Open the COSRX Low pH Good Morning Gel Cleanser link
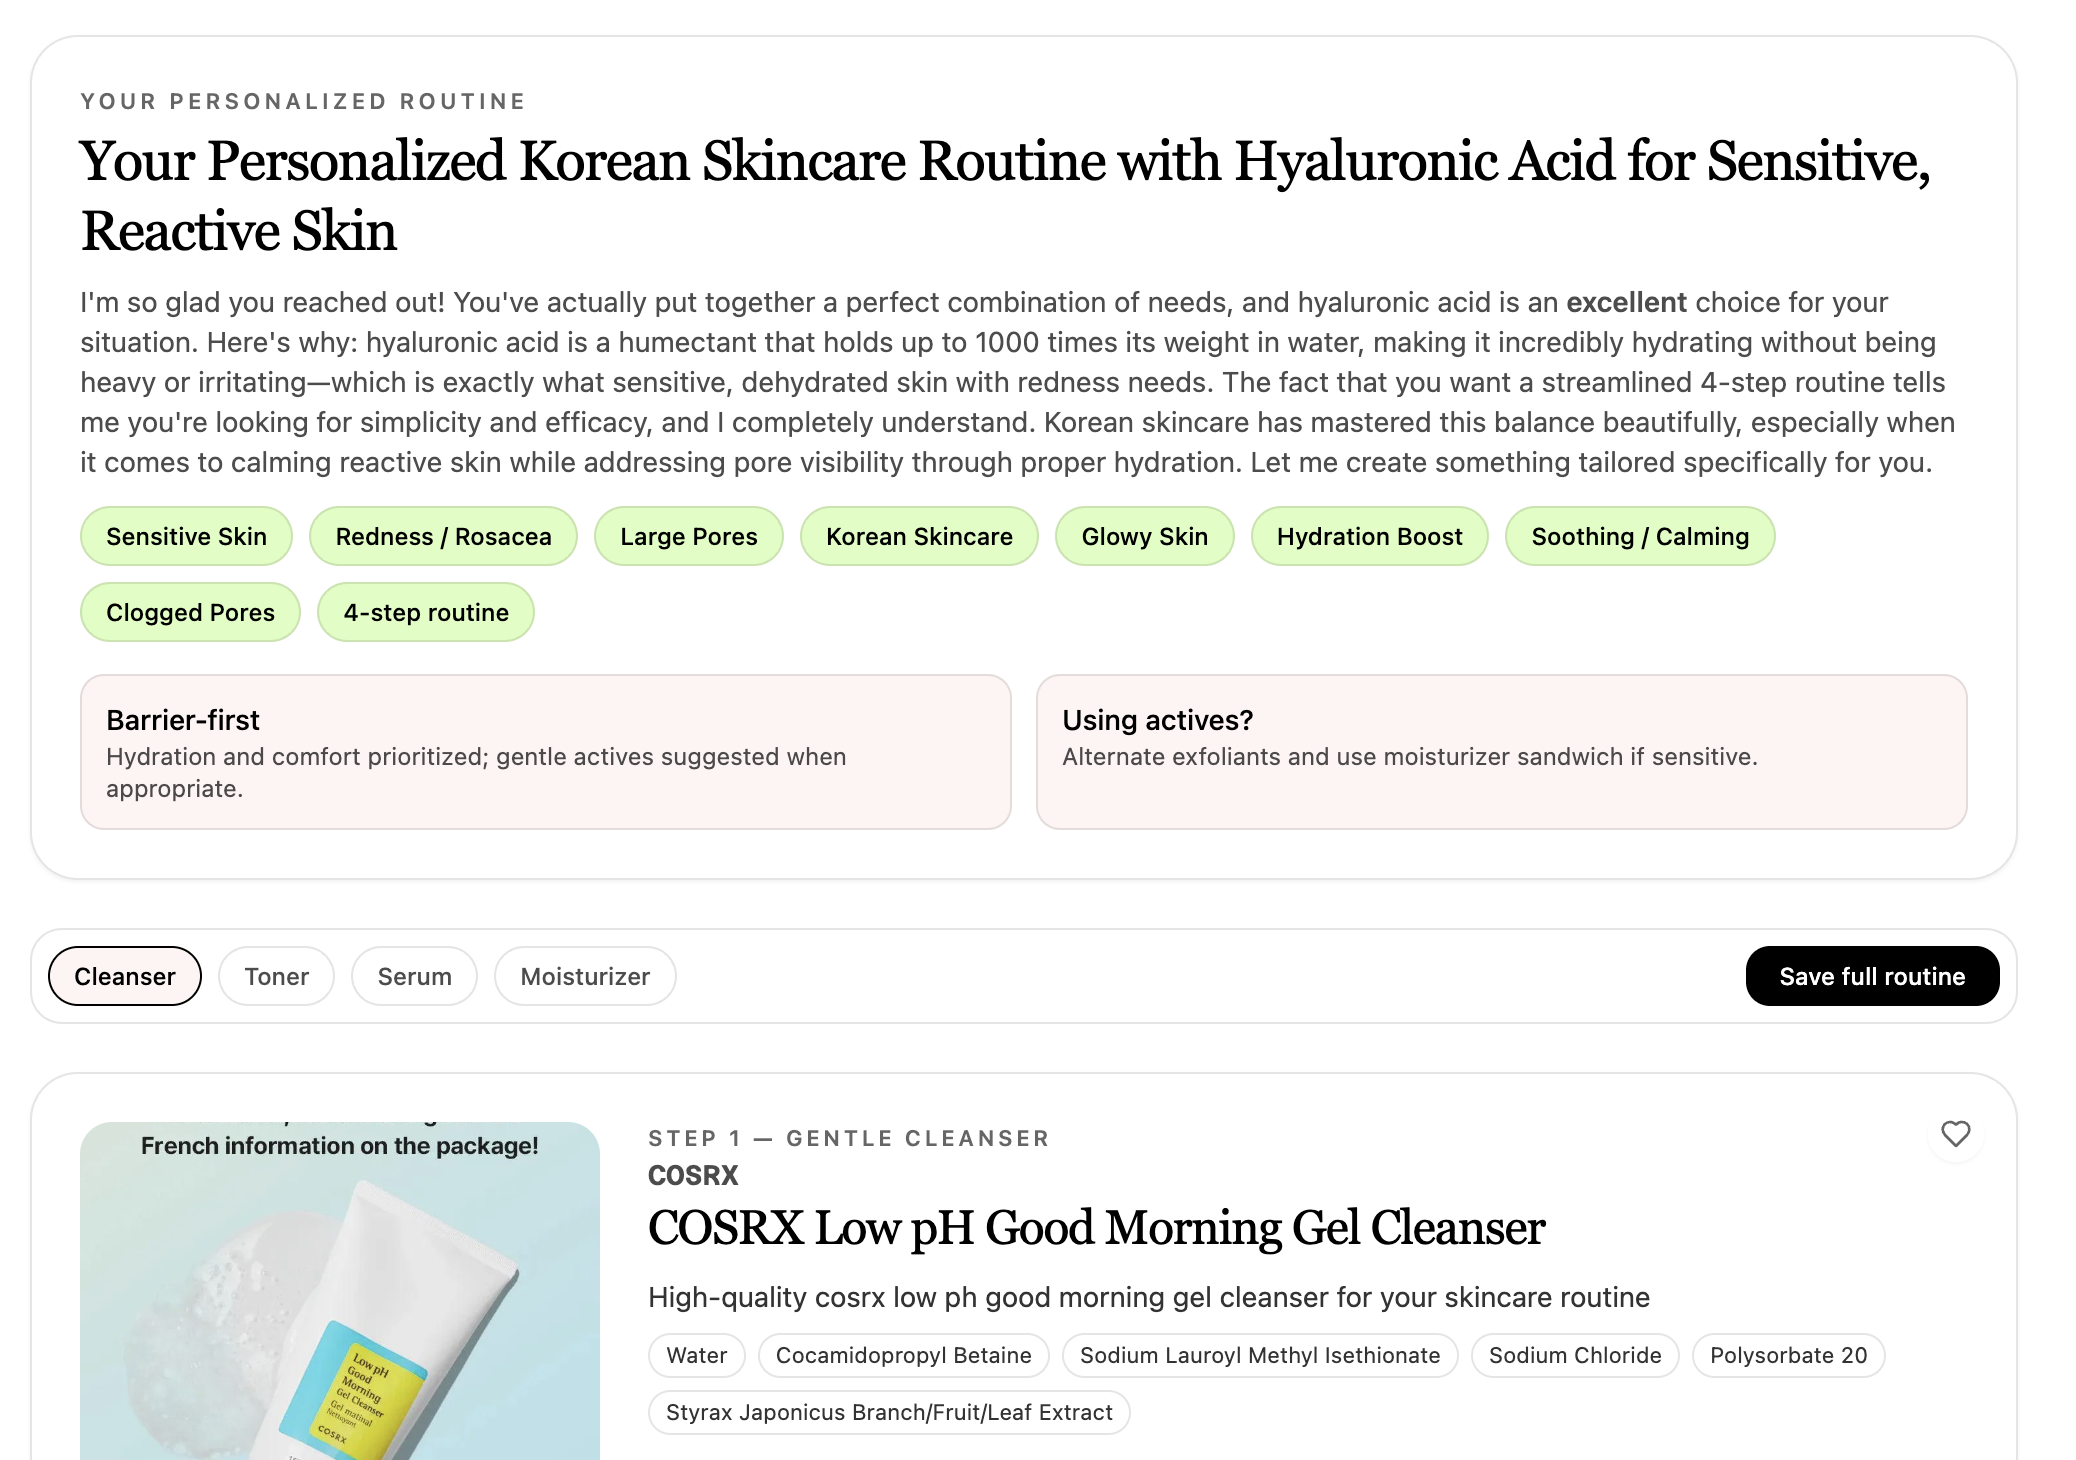The image size is (2076, 1460). [x=1096, y=1230]
